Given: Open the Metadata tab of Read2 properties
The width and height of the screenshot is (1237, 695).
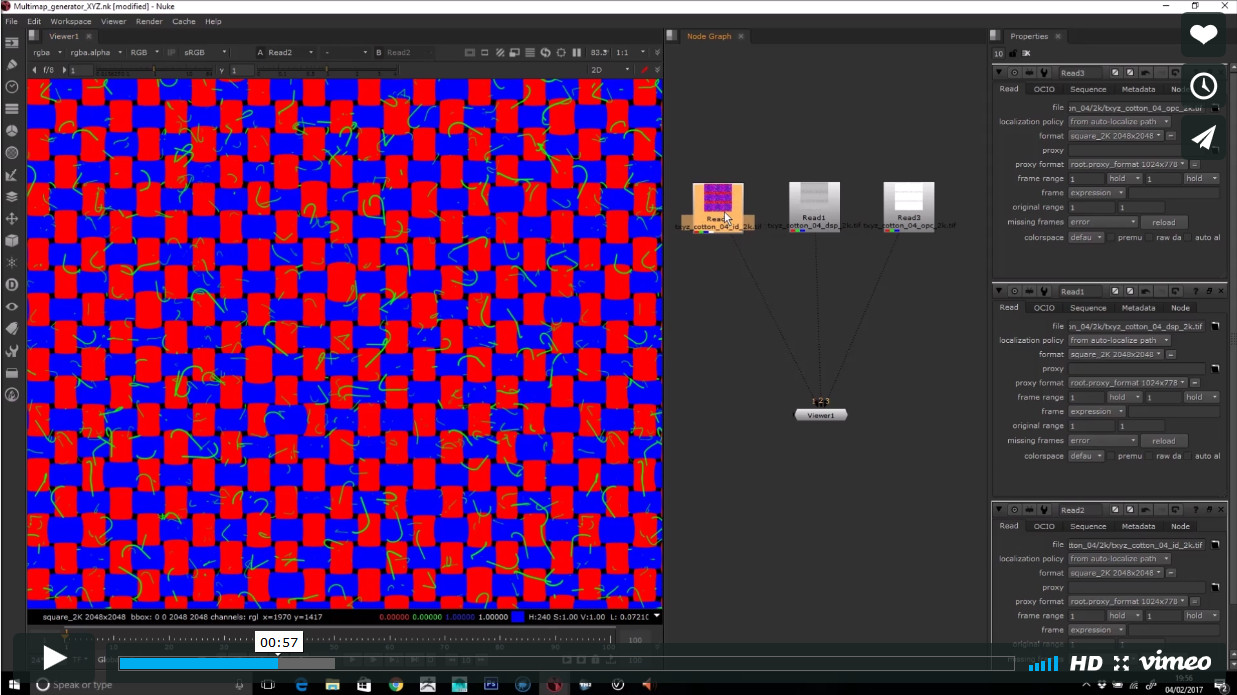Looking at the screenshot, I should click(x=1138, y=526).
